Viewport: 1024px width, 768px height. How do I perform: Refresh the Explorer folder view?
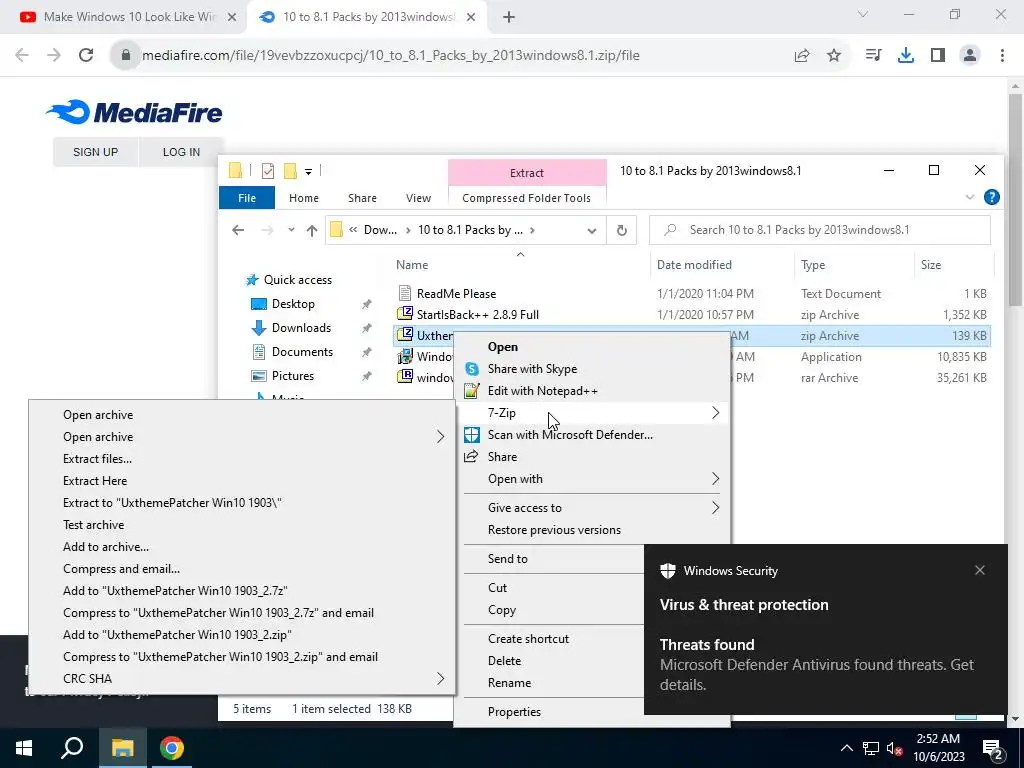[x=622, y=231]
